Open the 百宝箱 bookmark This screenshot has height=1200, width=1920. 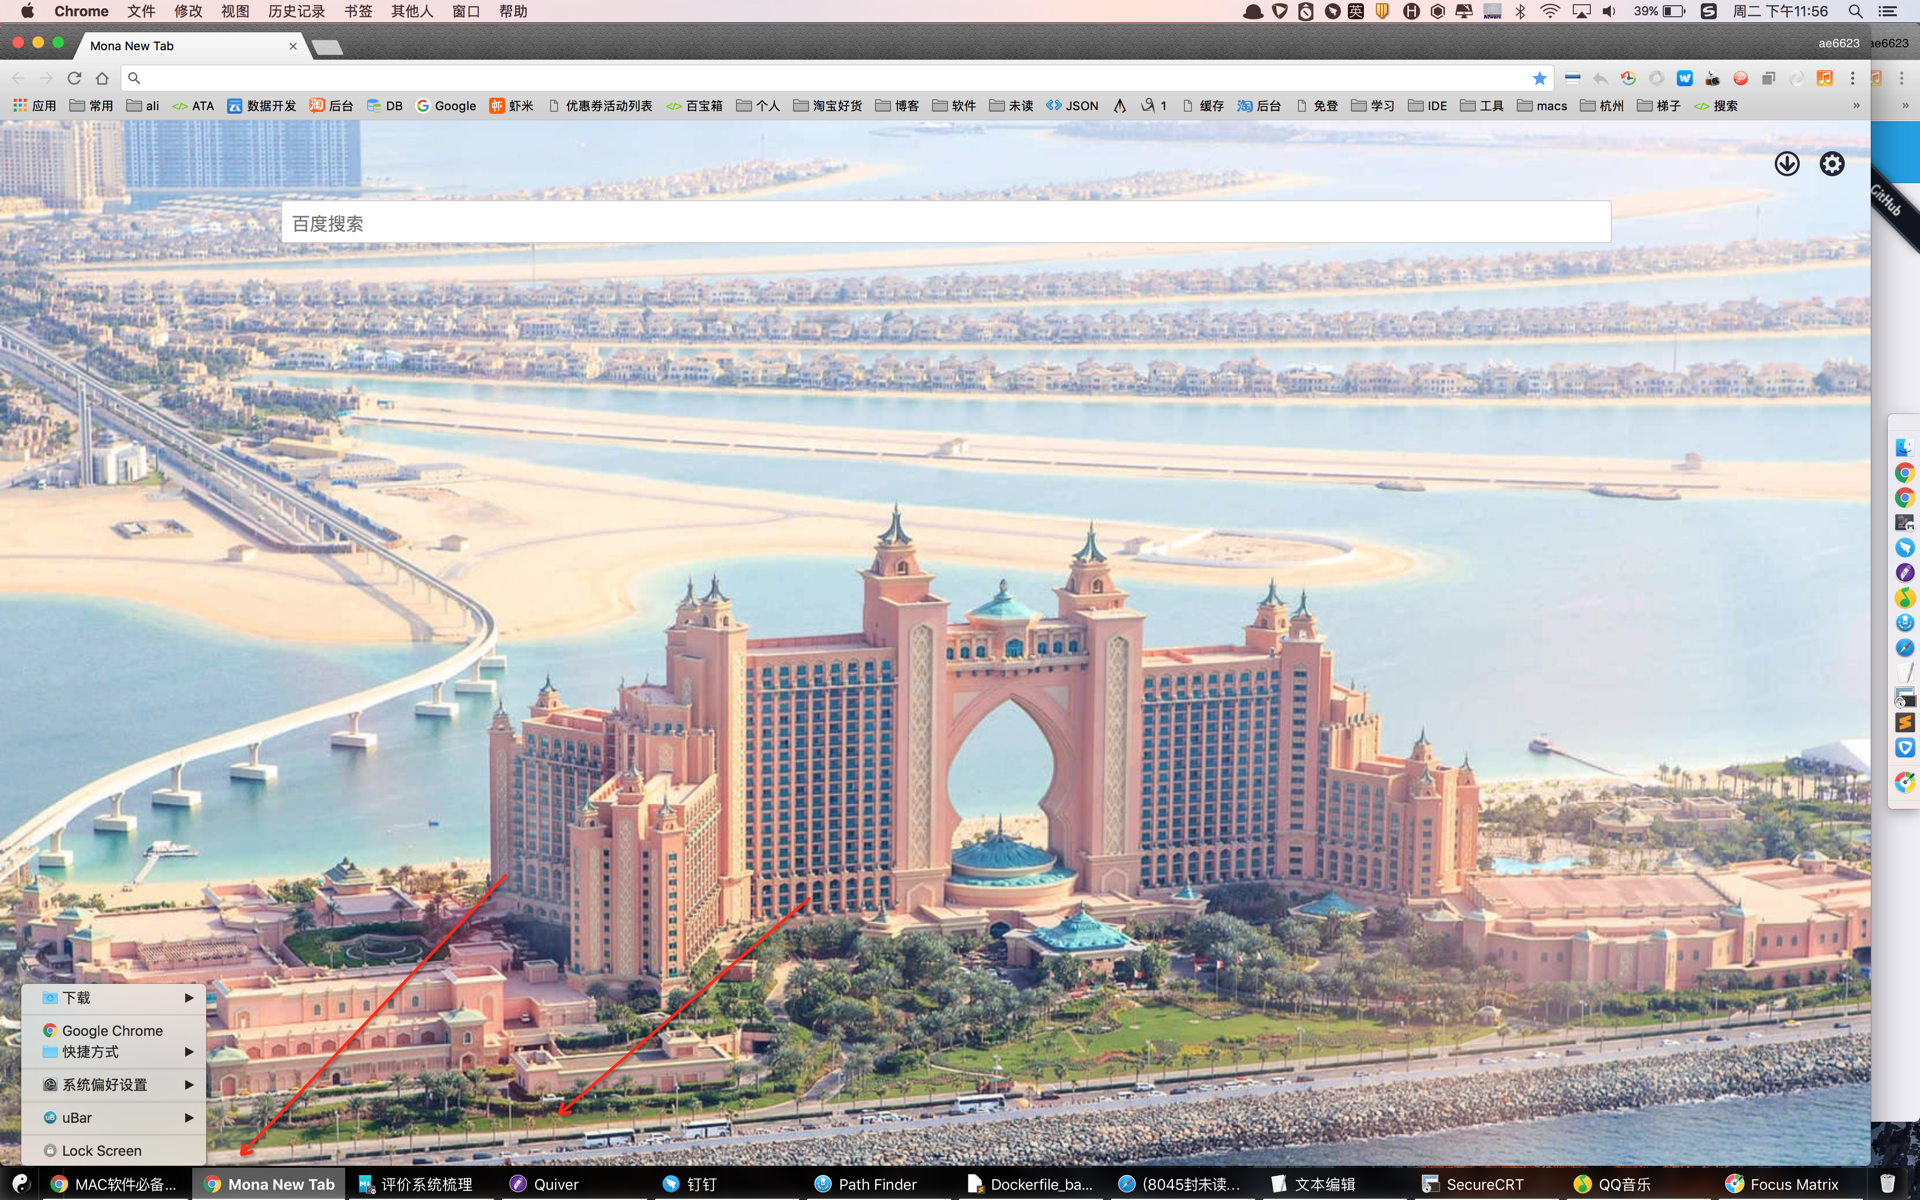[694, 106]
